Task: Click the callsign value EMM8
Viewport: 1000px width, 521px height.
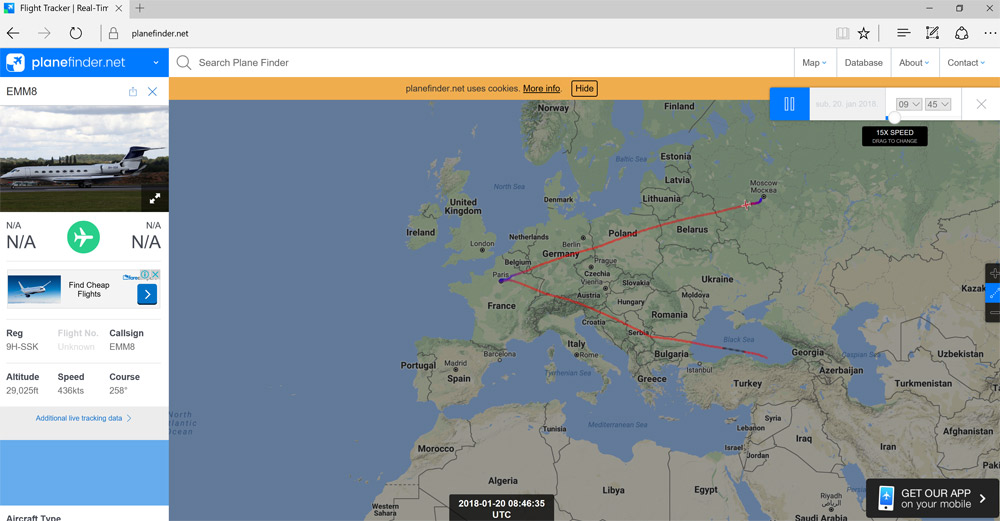Action: (122, 347)
